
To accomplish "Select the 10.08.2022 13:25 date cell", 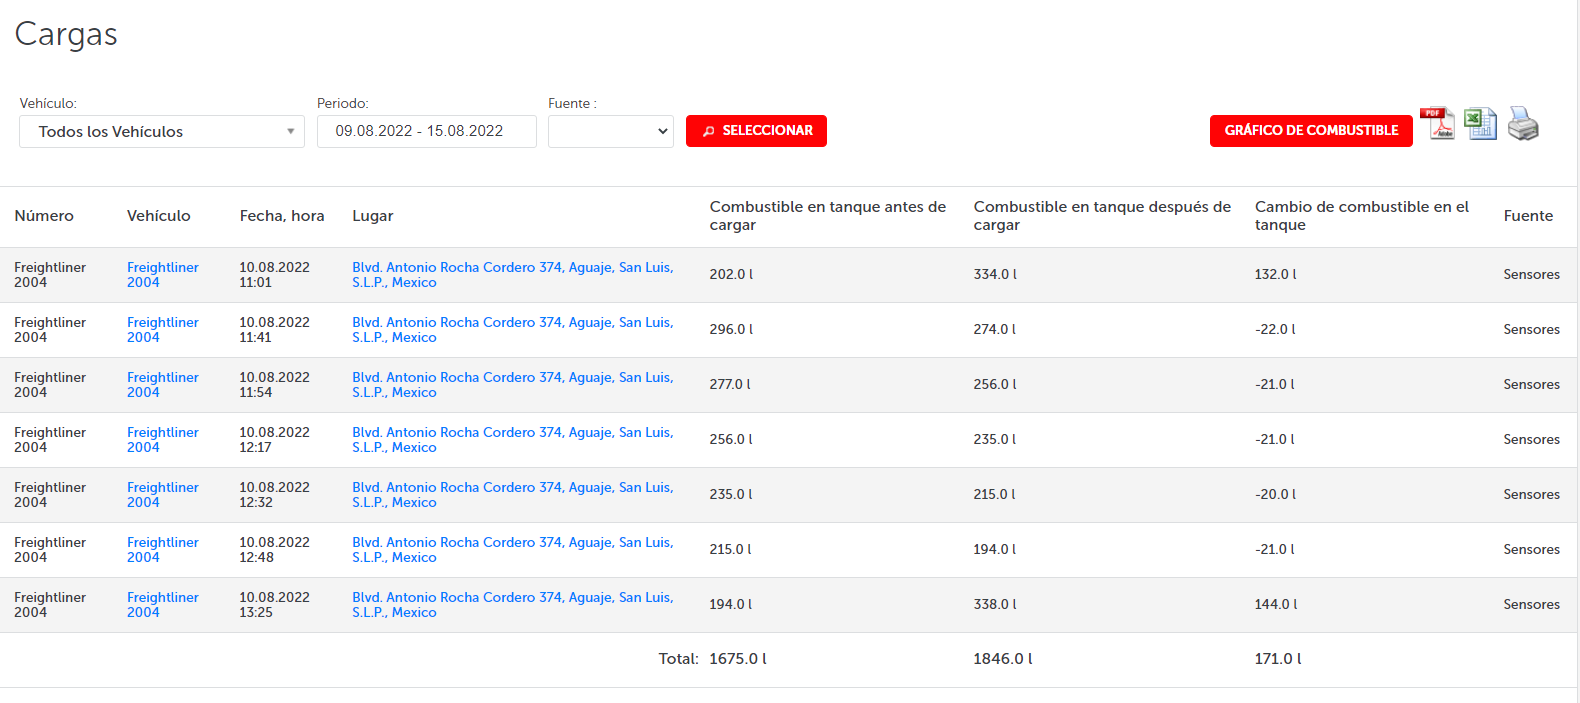I will click(x=275, y=605).
